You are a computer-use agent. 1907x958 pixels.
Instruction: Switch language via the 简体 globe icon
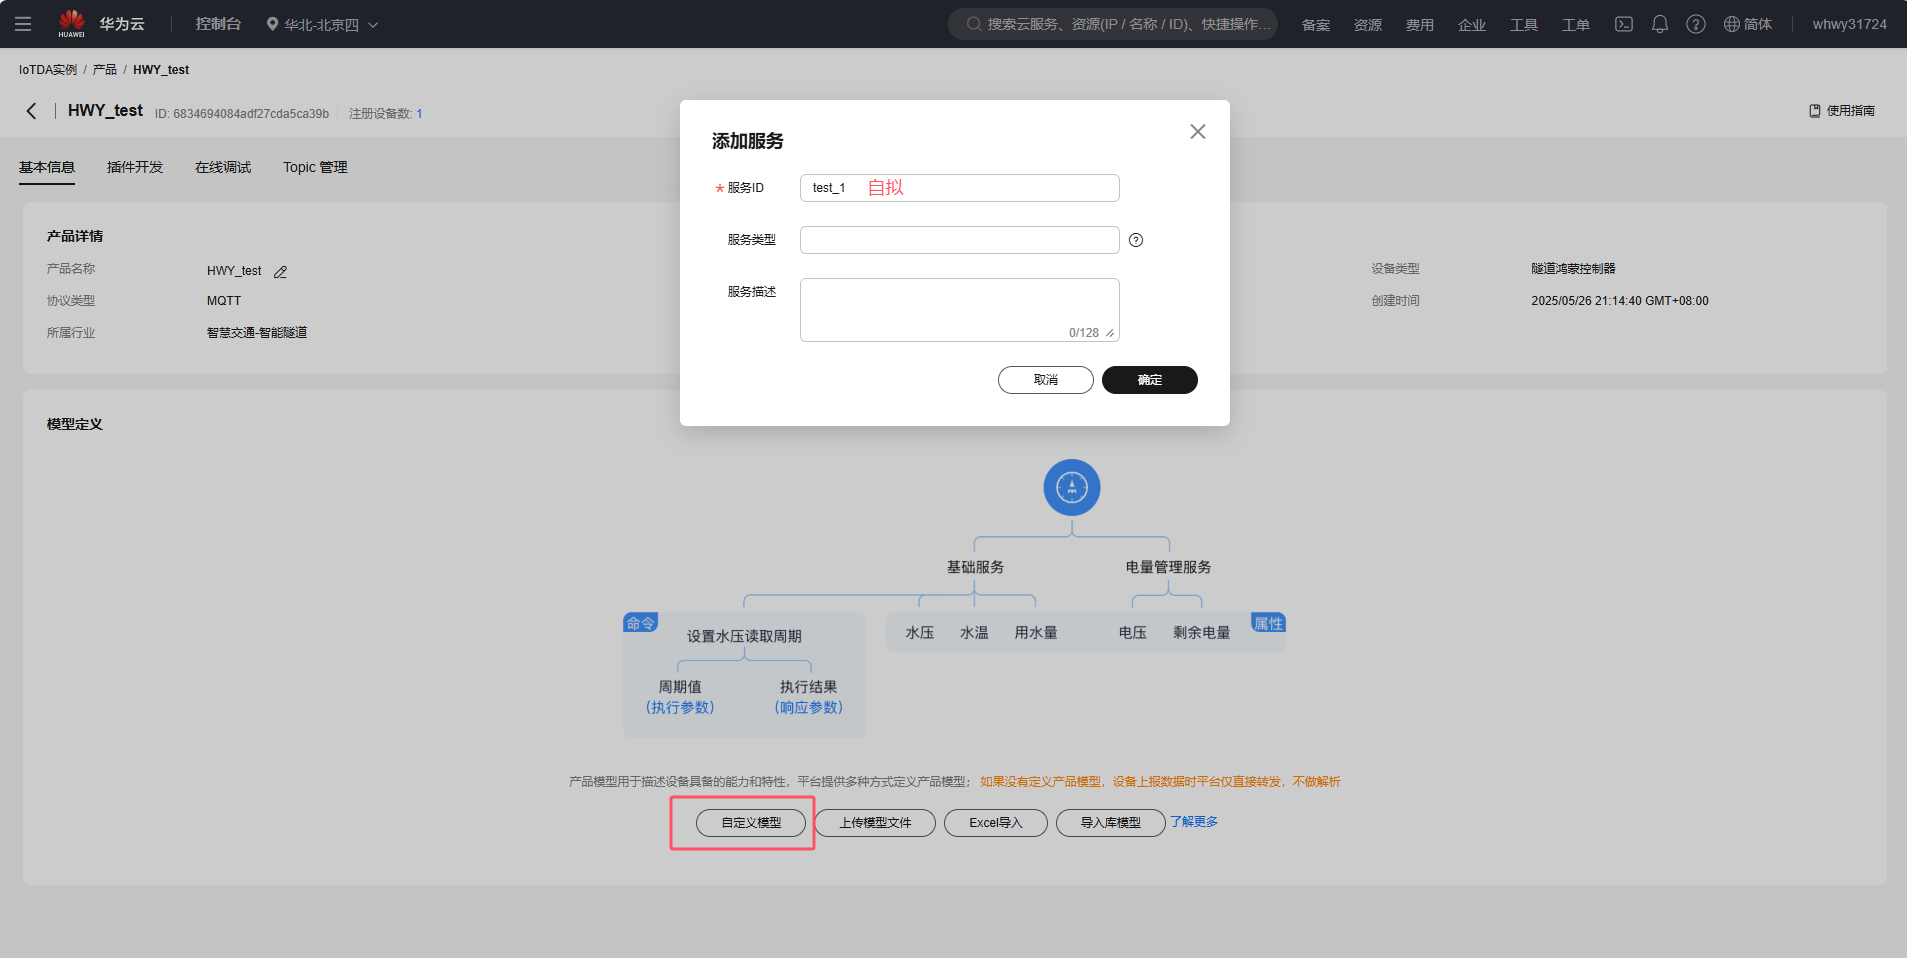click(x=1748, y=24)
